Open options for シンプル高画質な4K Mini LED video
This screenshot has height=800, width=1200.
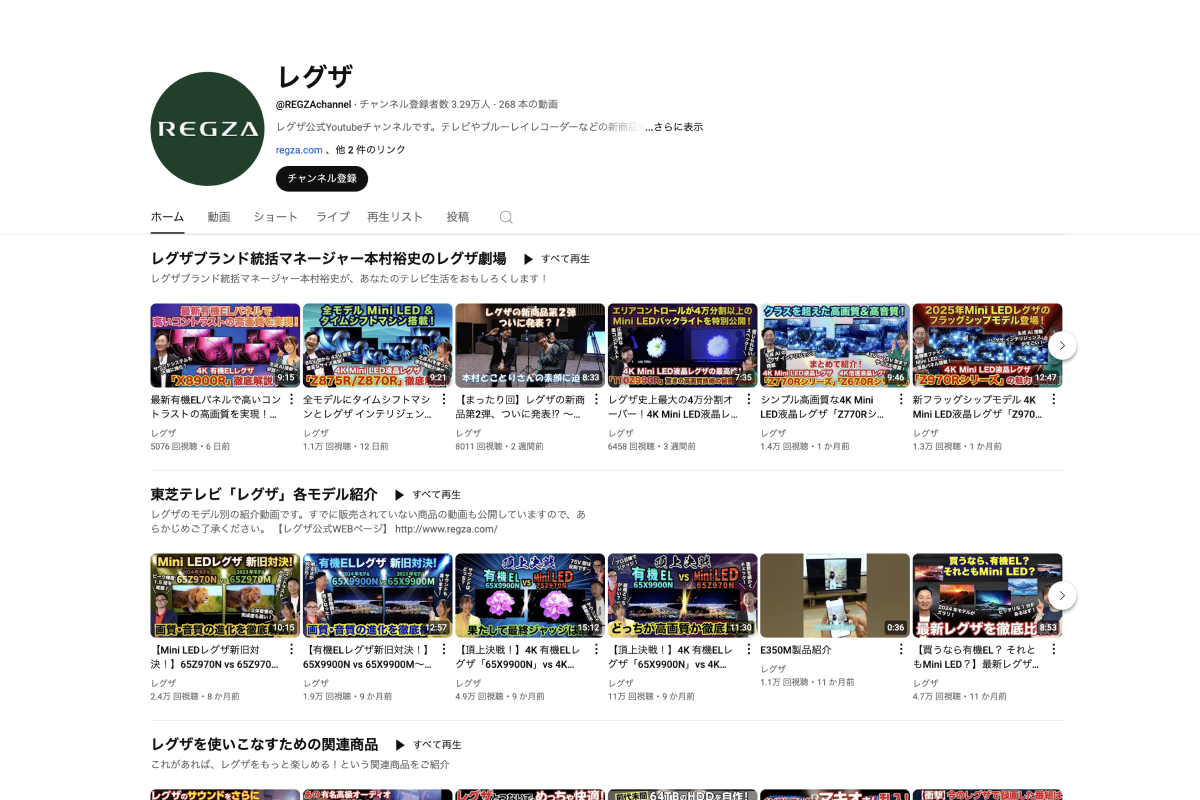(x=902, y=400)
